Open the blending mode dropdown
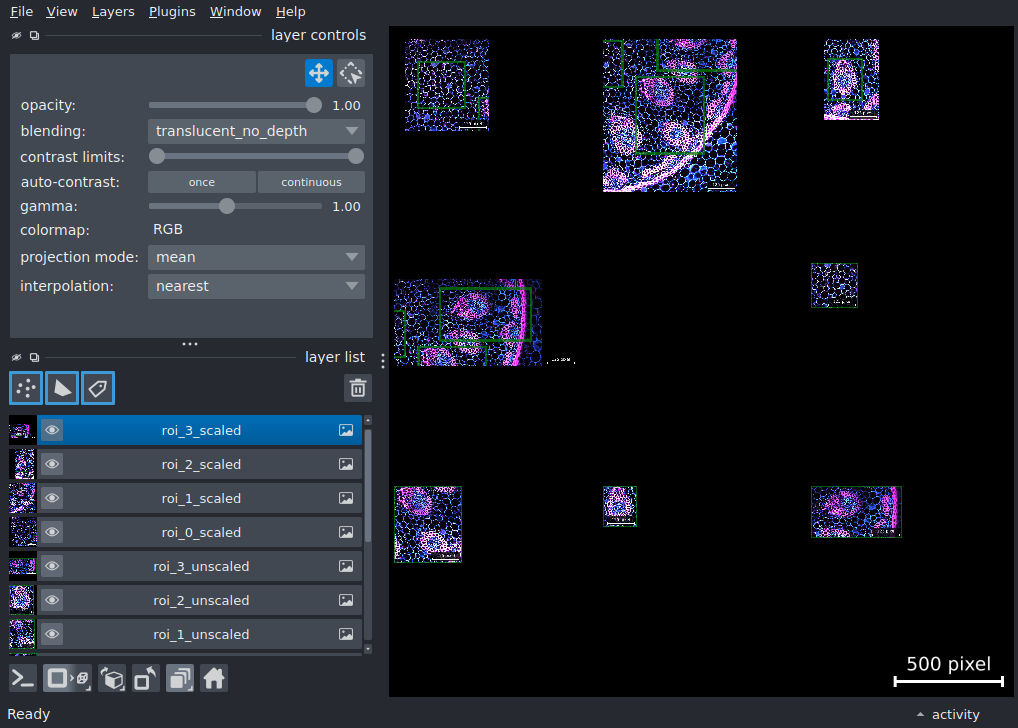This screenshot has height=728, width=1018. [256, 131]
